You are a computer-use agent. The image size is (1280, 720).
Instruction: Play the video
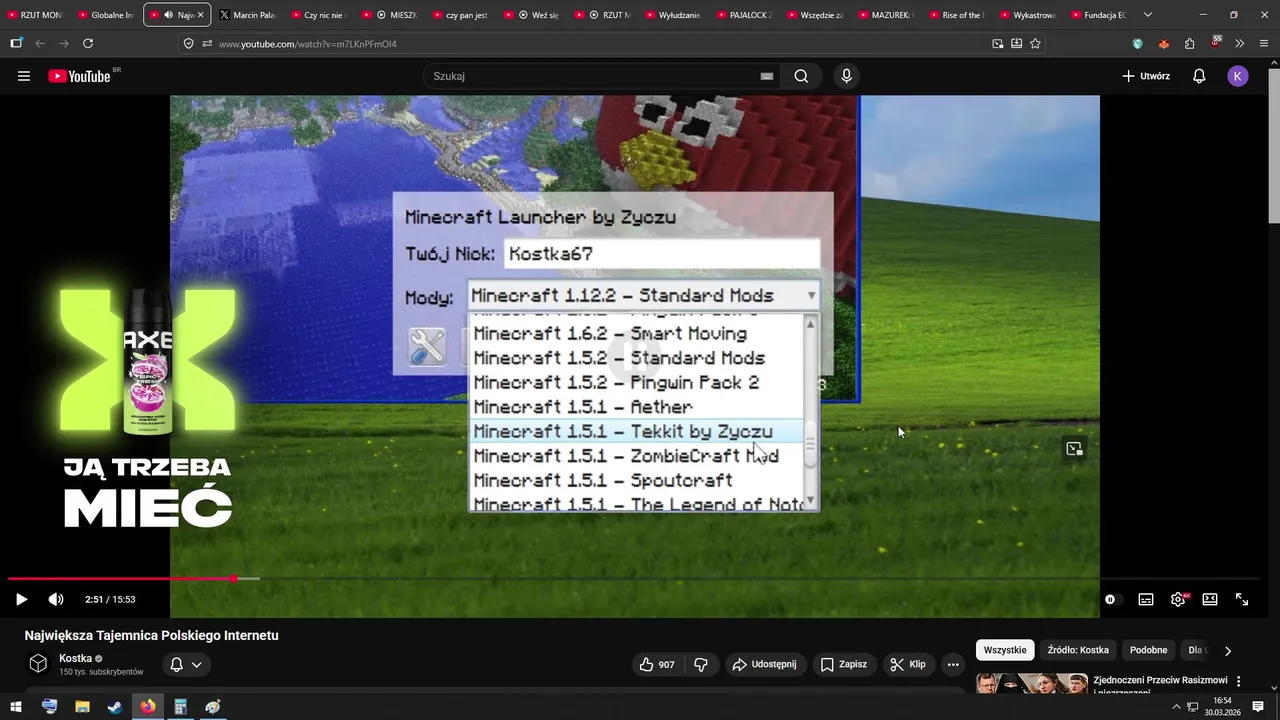coord(21,599)
